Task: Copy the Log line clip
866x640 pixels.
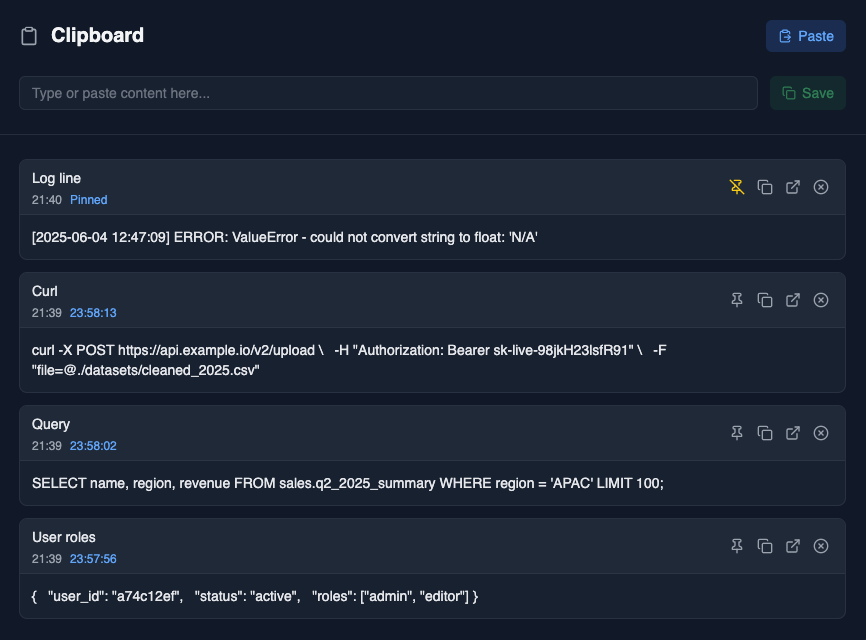Action: 765,187
